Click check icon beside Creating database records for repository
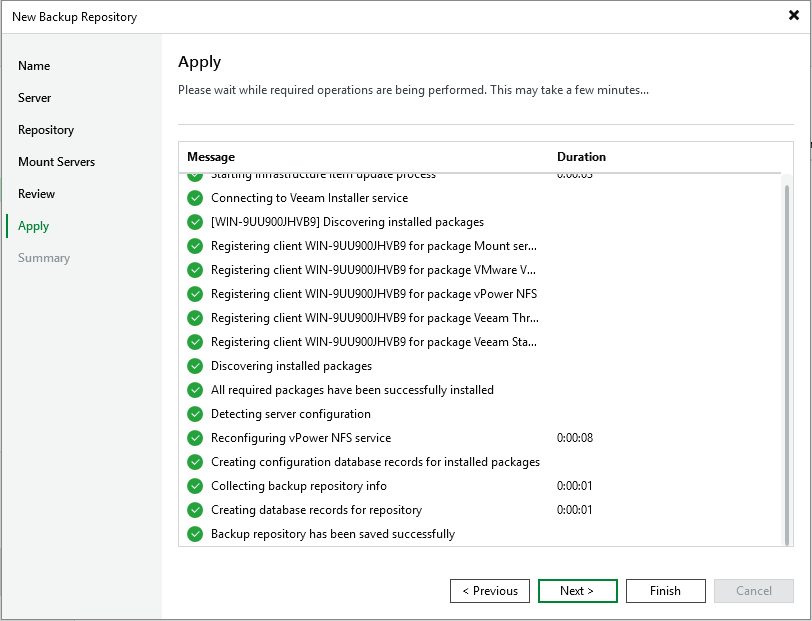This screenshot has height=621, width=812. (x=195, y=510)
